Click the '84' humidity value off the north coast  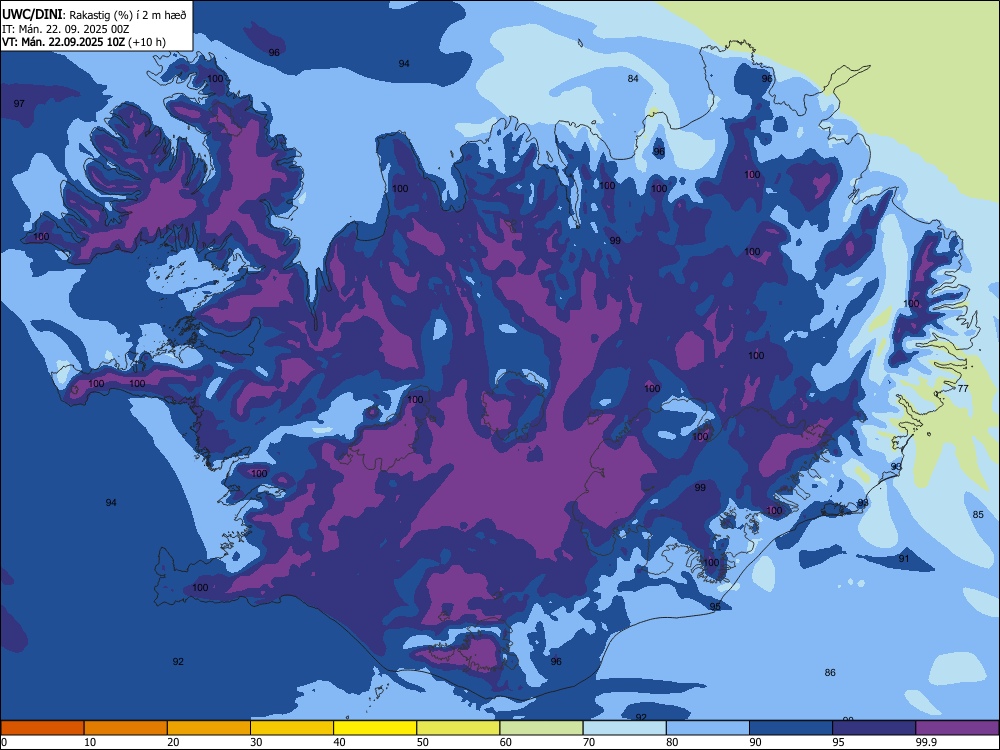tap(633, 78)
